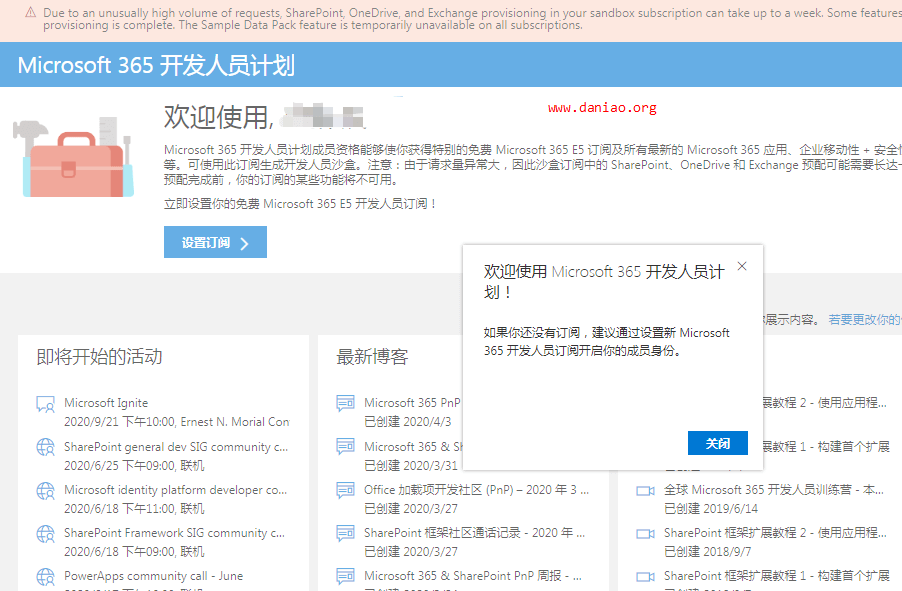Viewport: 902px width, 591px height.
Task: Click blog icon beside SharePoint 框架社区通话记录
Action: [345, 533]
